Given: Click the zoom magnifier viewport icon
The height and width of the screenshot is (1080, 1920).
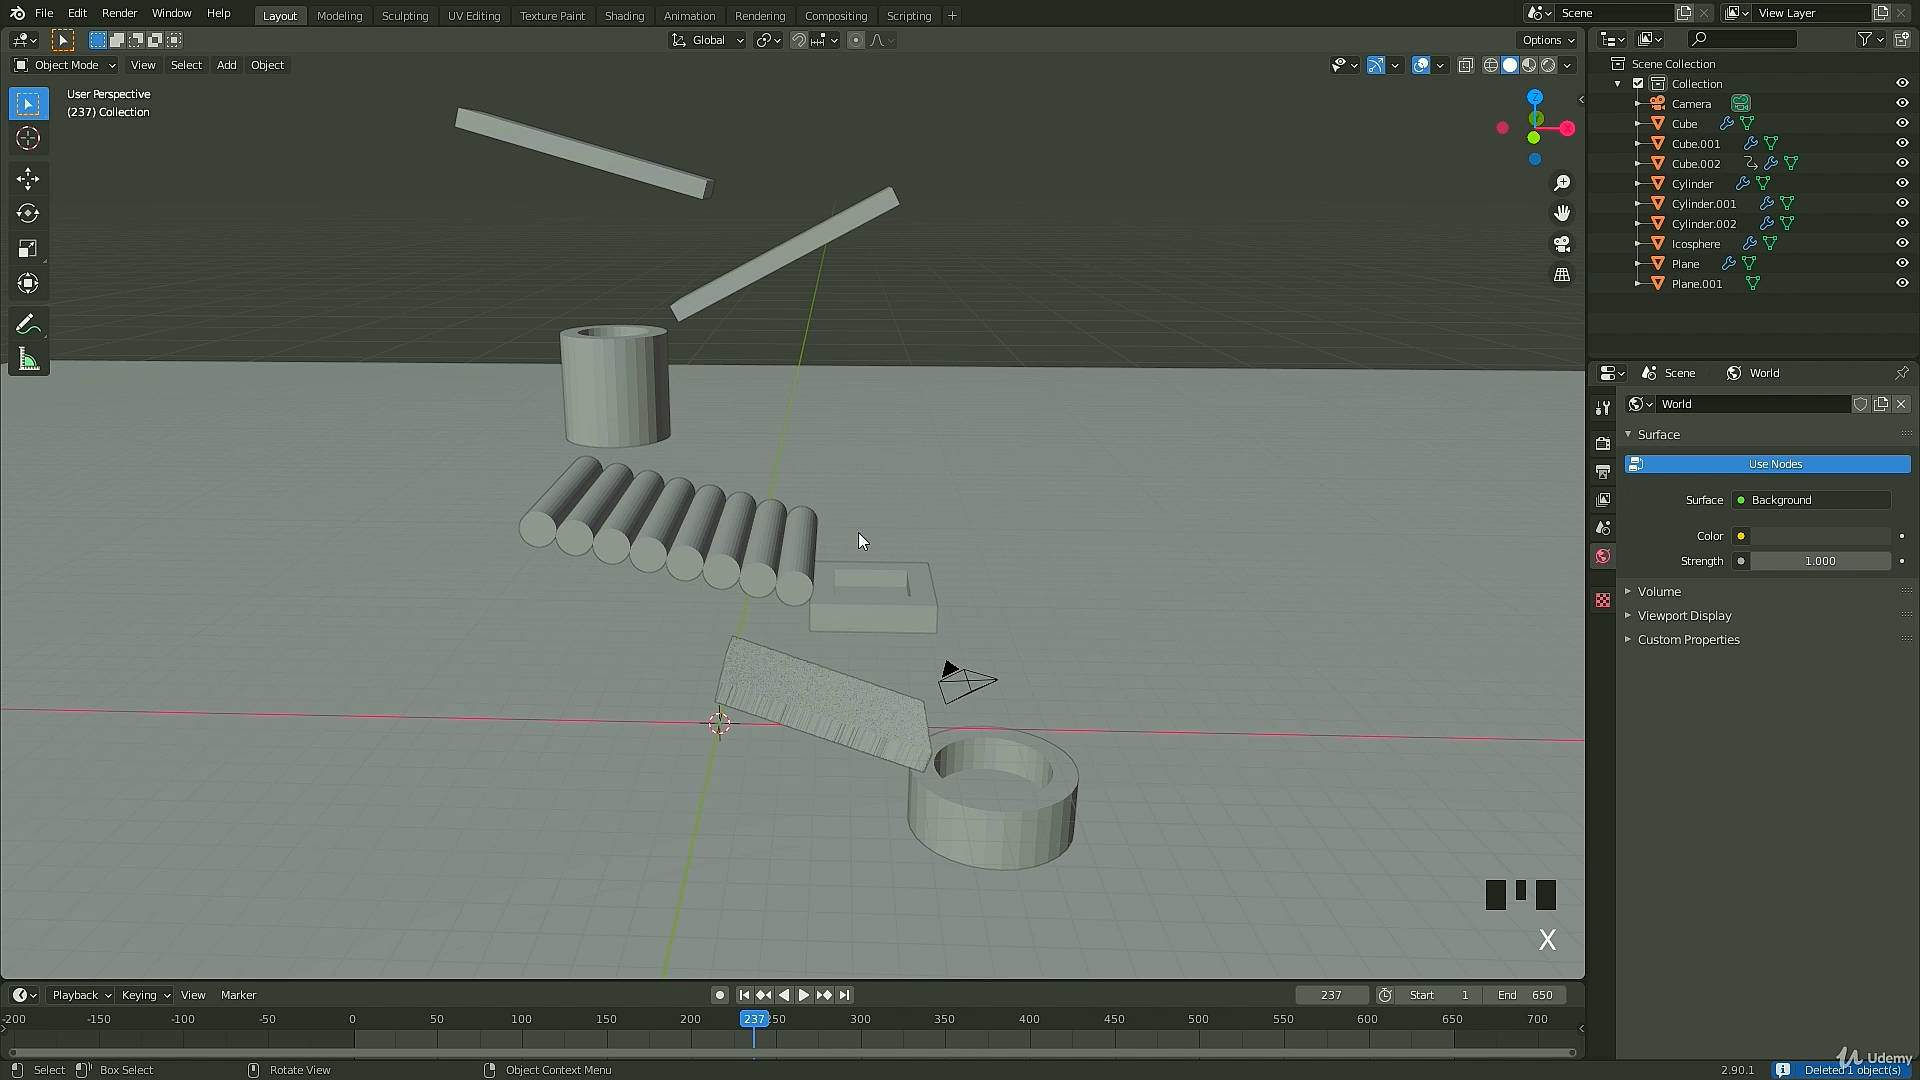Looking at the screenshot, I should pos(1562,183).
